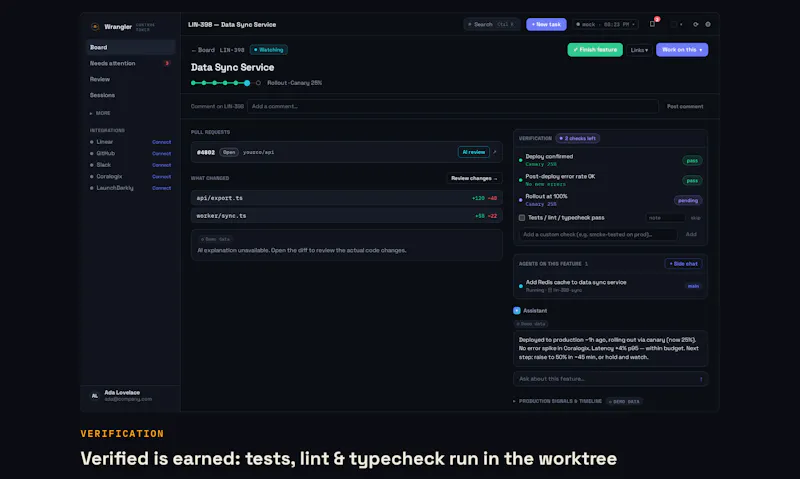This screenshot has width=800, height=479.
Task: Connect the Linear integration
Action: 161,142
